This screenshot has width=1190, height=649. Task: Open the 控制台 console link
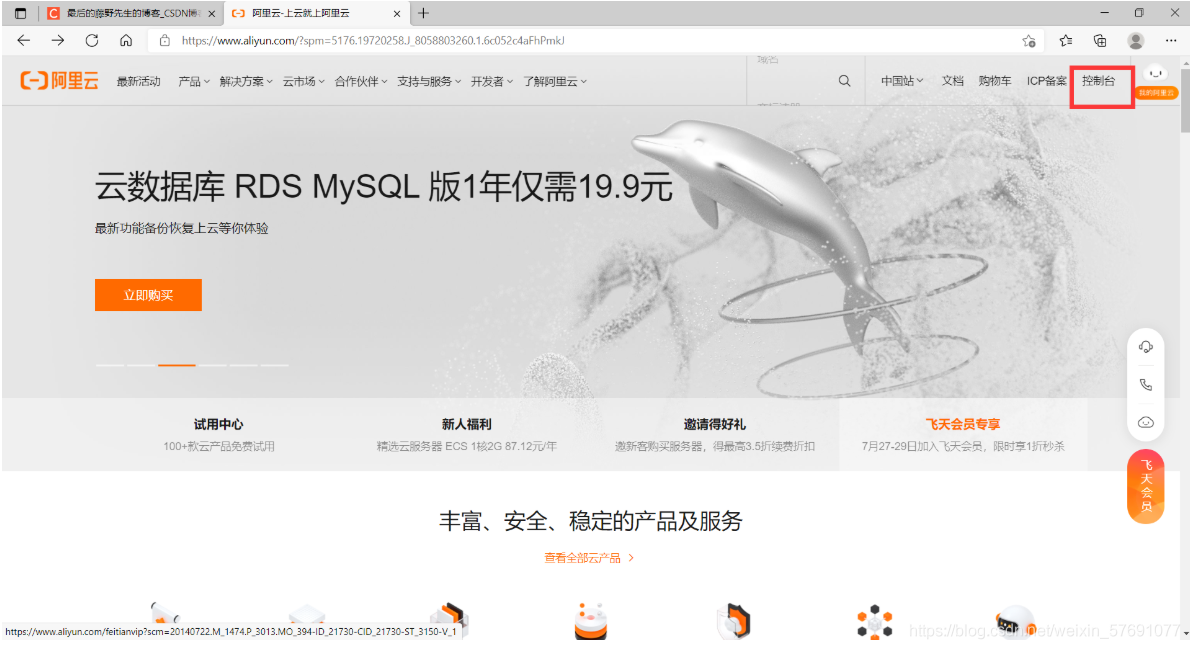[1099, 80]
